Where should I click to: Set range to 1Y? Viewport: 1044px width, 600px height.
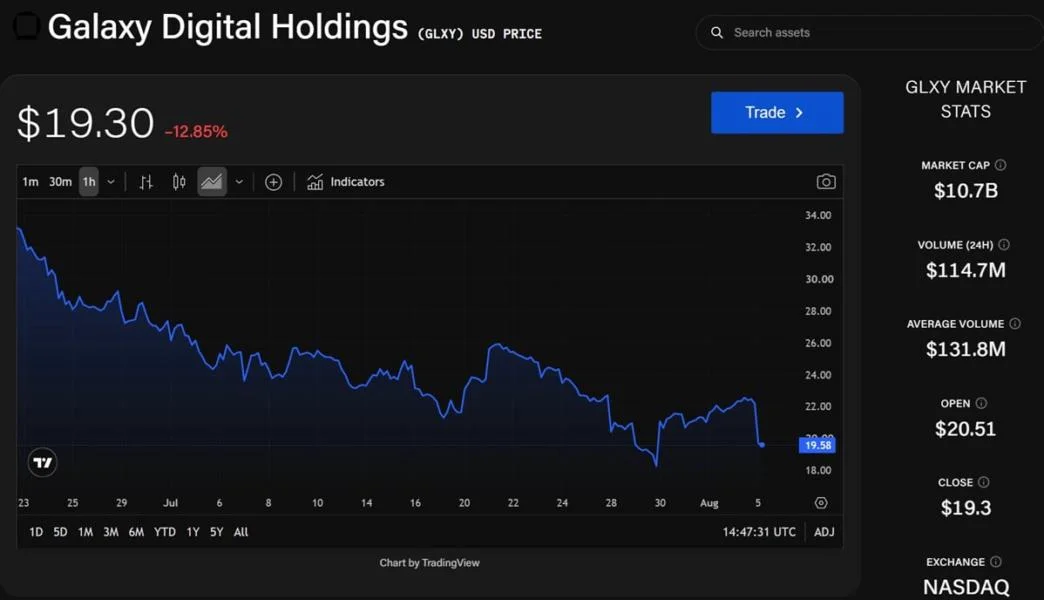pos(192,532)
